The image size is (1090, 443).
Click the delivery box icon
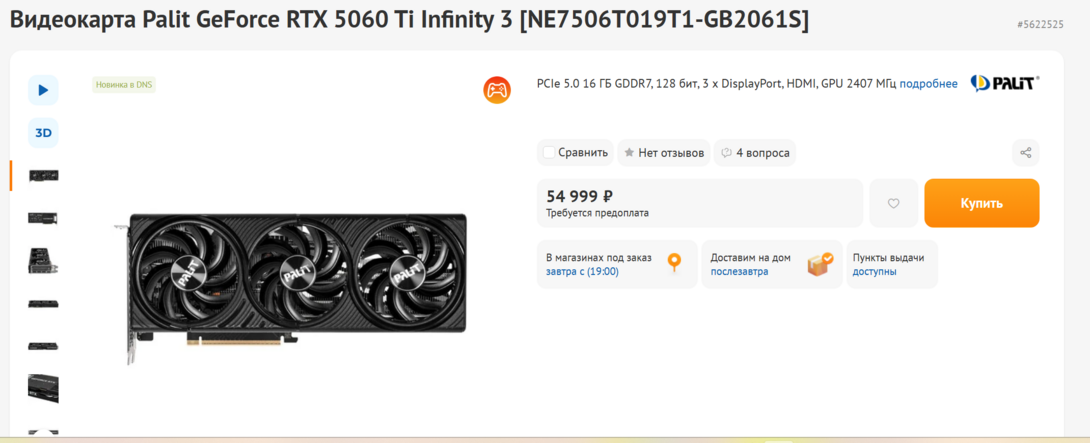coord(820,263)
